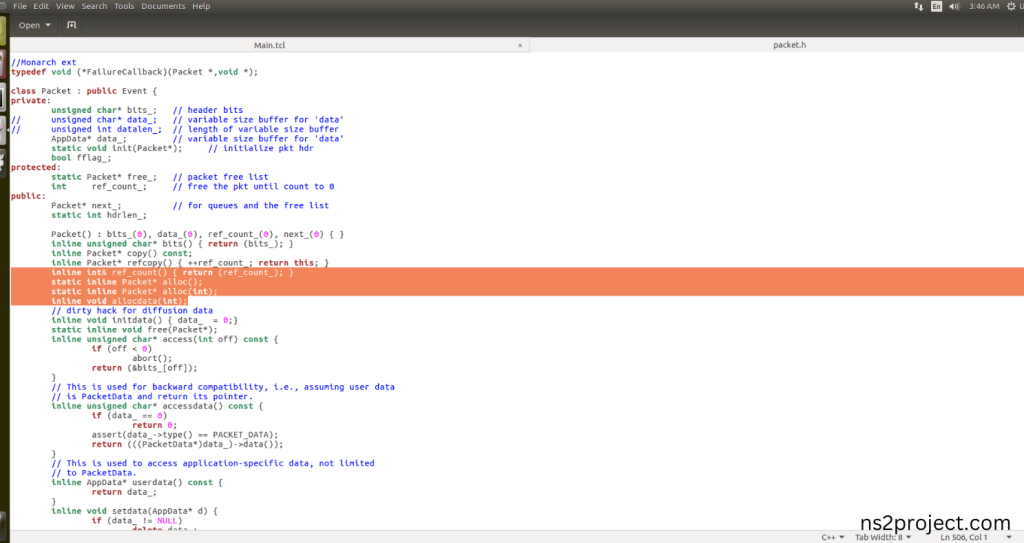The height and width of the screenshot is (543, 1024).
Task: Click the 'access(int off) const {' line
Action: (x=165, y=339)
